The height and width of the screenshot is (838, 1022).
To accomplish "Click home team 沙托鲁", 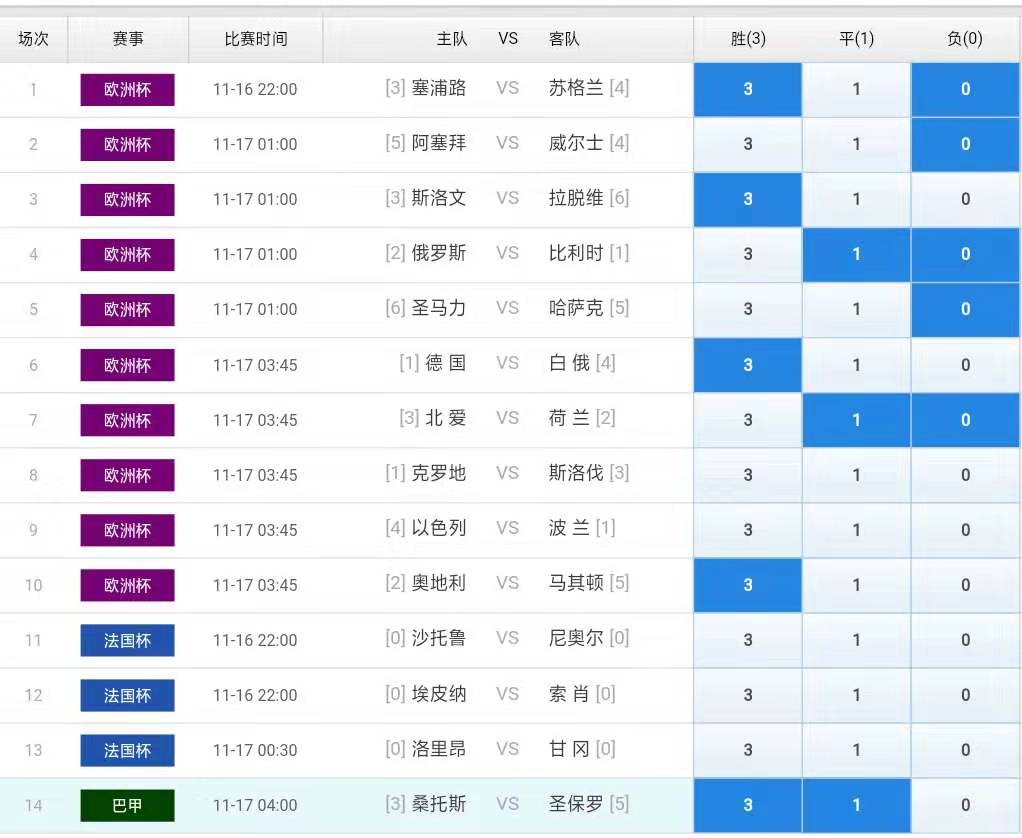I will [439, 639].
